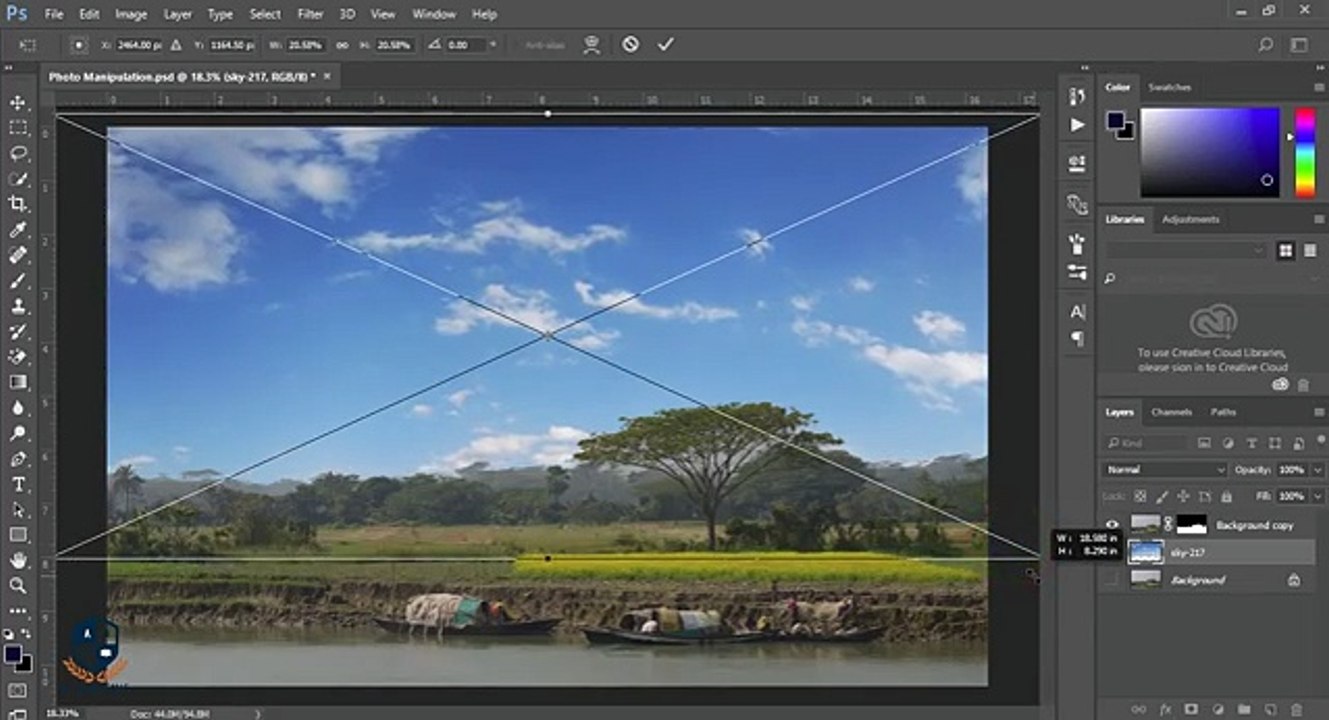Select the Brush tool
Image resolution: width=1329 pixels, height=720 pixels.
[x=18, y=281]
